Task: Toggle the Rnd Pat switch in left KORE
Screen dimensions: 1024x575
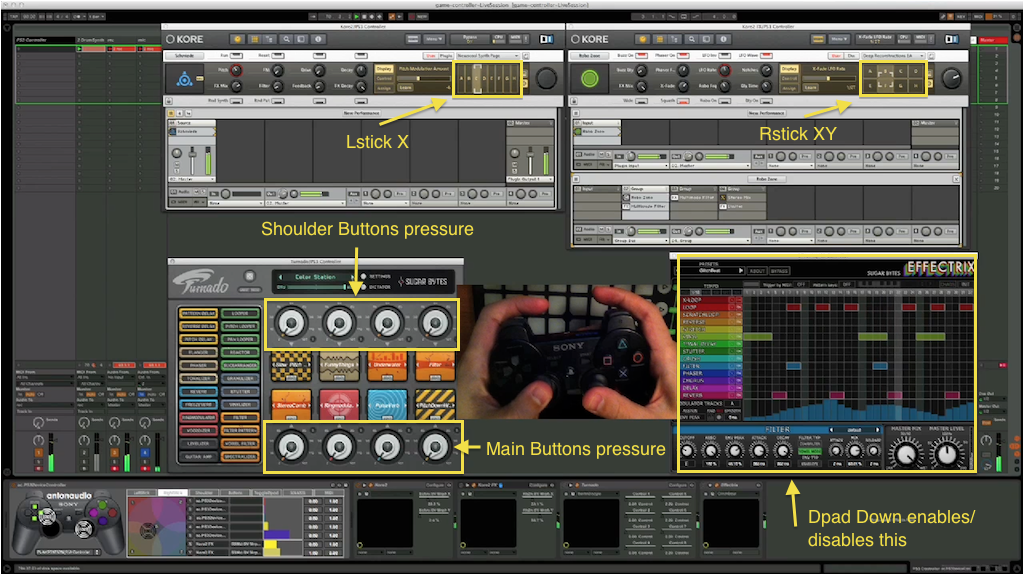Action: tap(278, 101)
